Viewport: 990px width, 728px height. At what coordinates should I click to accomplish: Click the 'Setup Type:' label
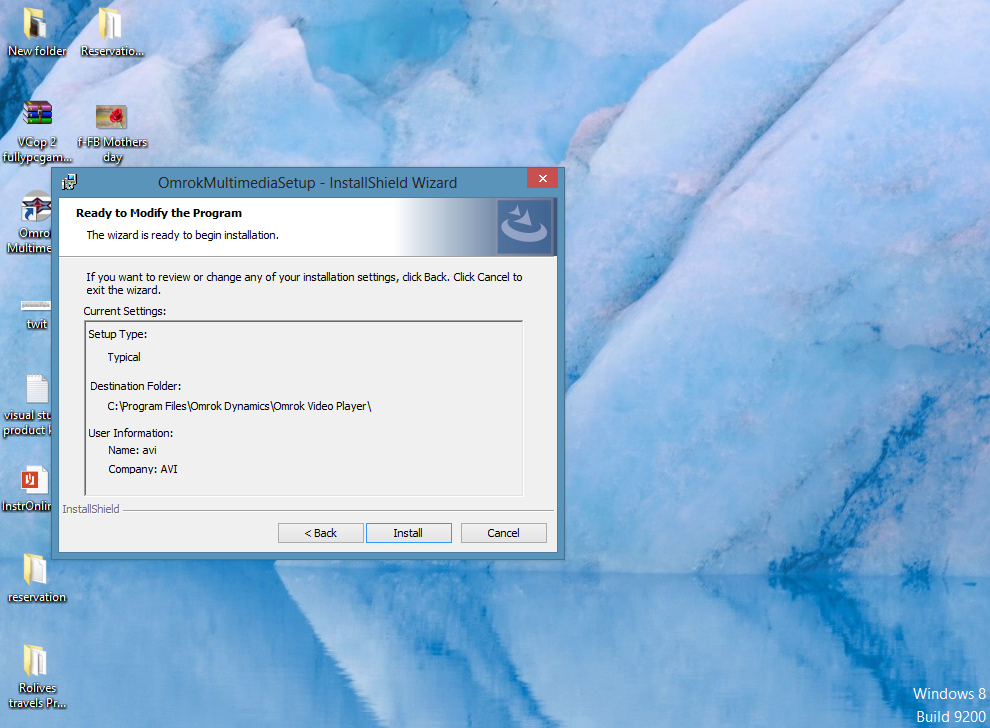point(117,334)
